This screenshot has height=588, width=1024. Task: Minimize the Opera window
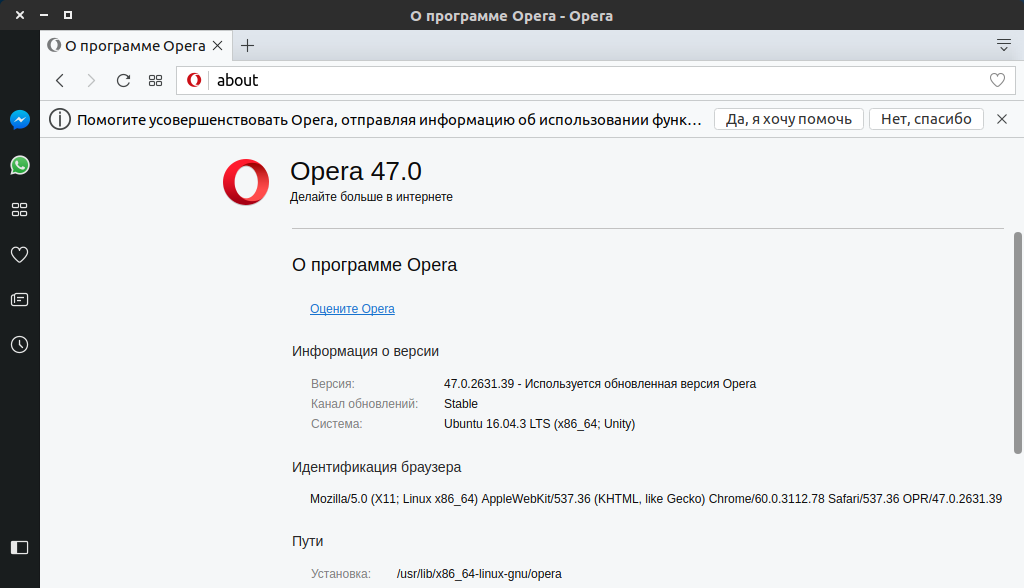pos(44,14)
